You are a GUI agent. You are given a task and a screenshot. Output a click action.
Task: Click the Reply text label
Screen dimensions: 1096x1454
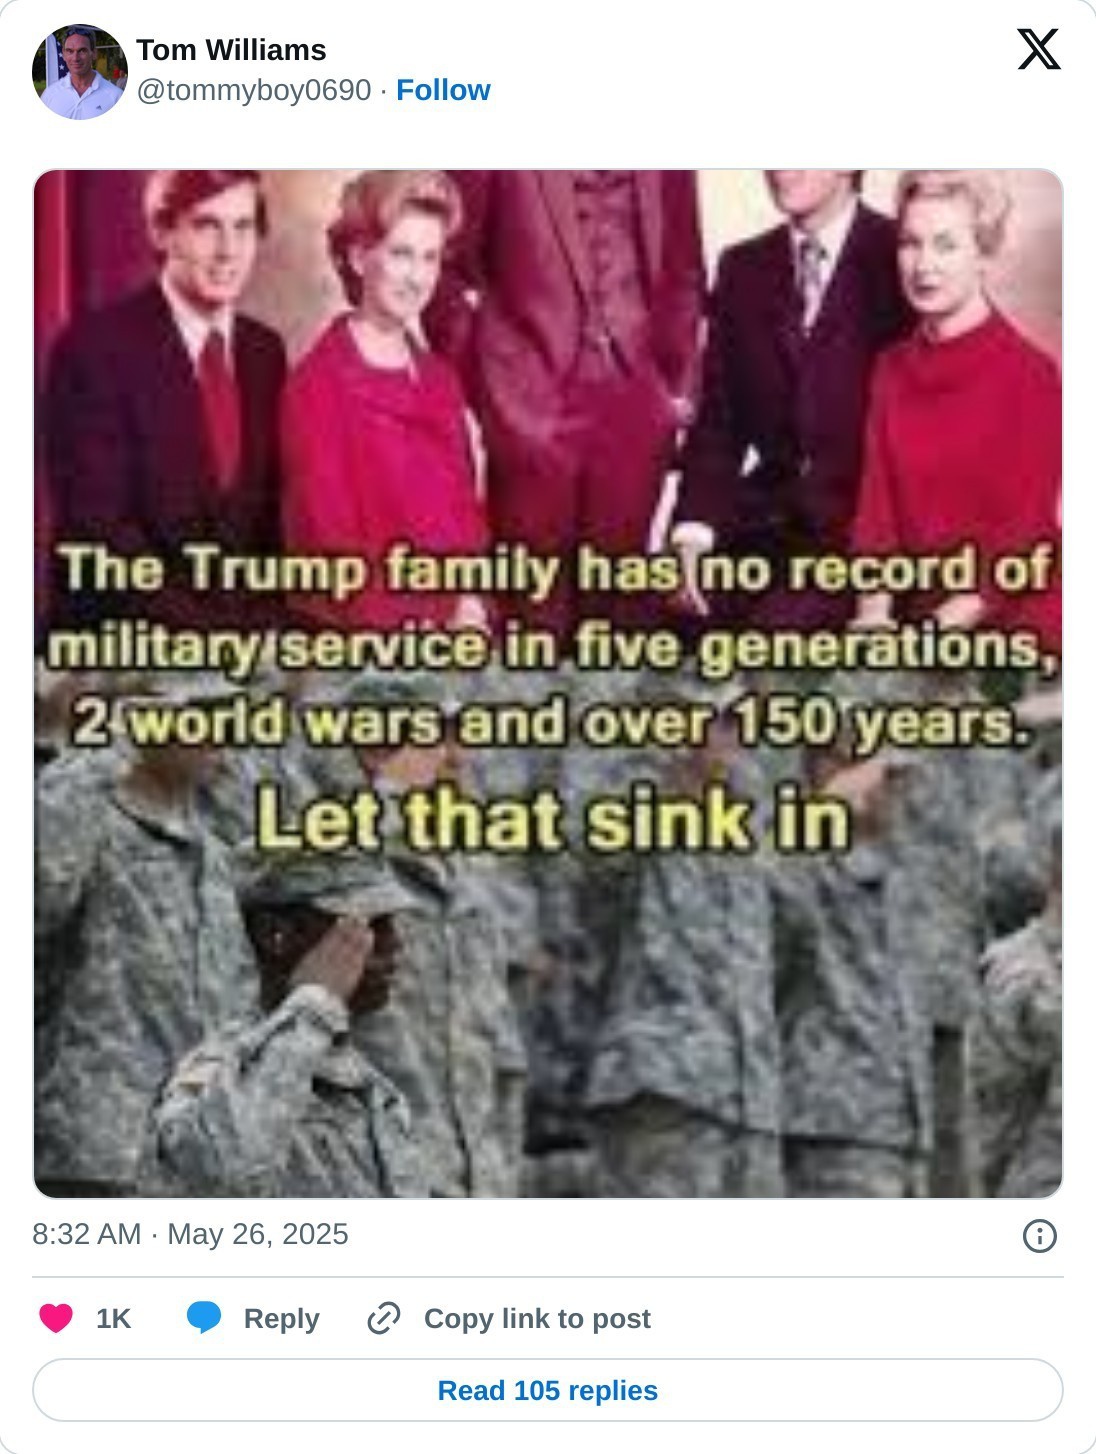point(281,1319)
